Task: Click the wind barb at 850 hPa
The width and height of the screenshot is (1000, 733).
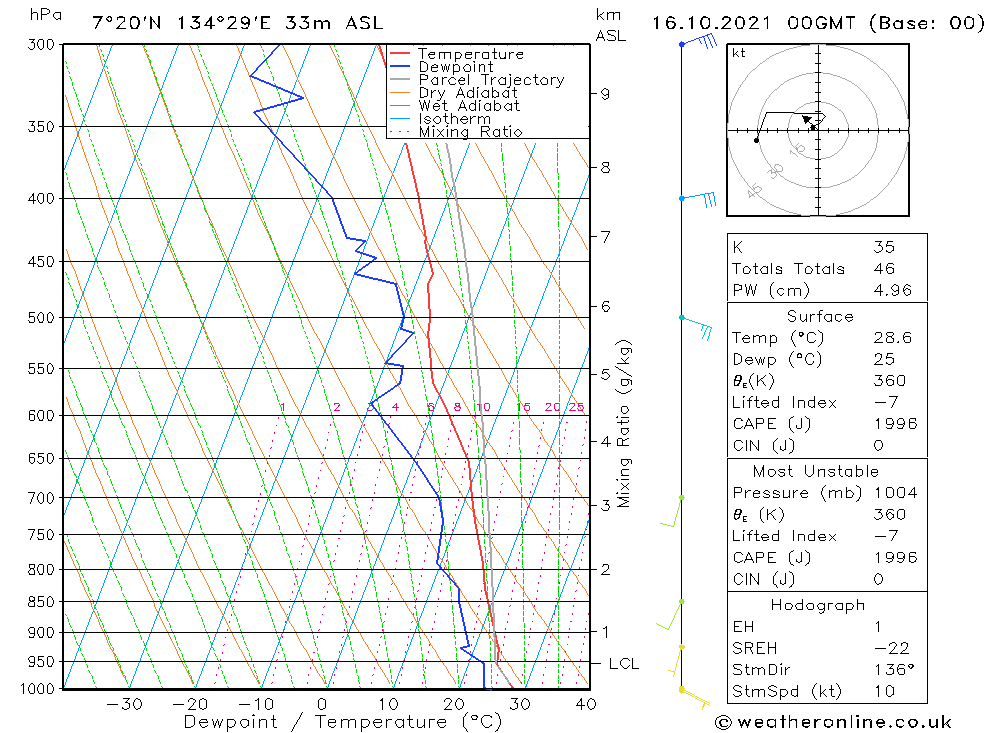Action: point(670,615)
